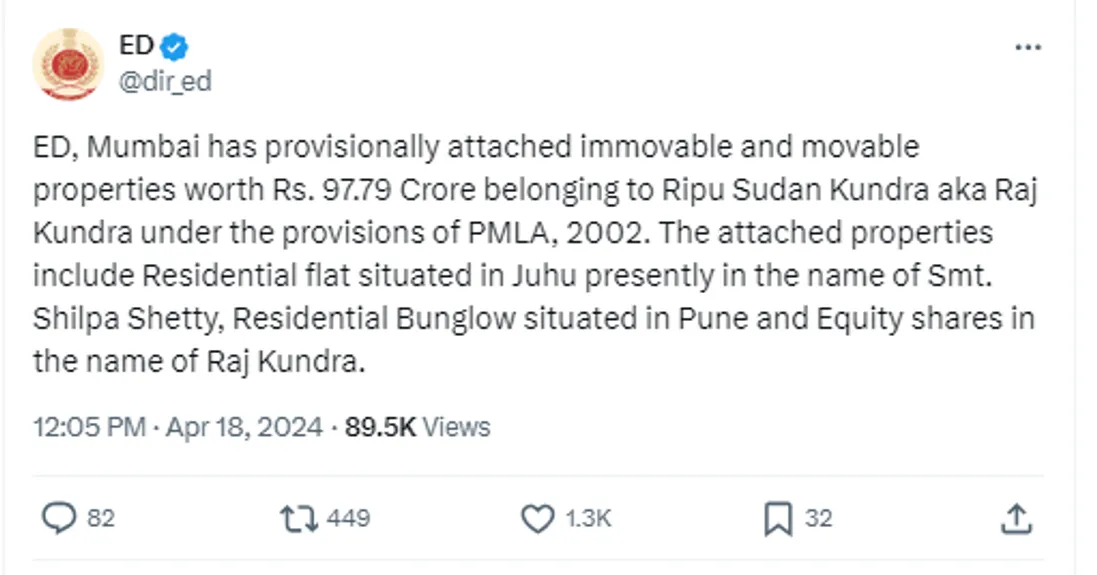Open the share icon menu
Viewport: 1097px width, 575px height.
pyautogui.click(x=1015, y=518)
